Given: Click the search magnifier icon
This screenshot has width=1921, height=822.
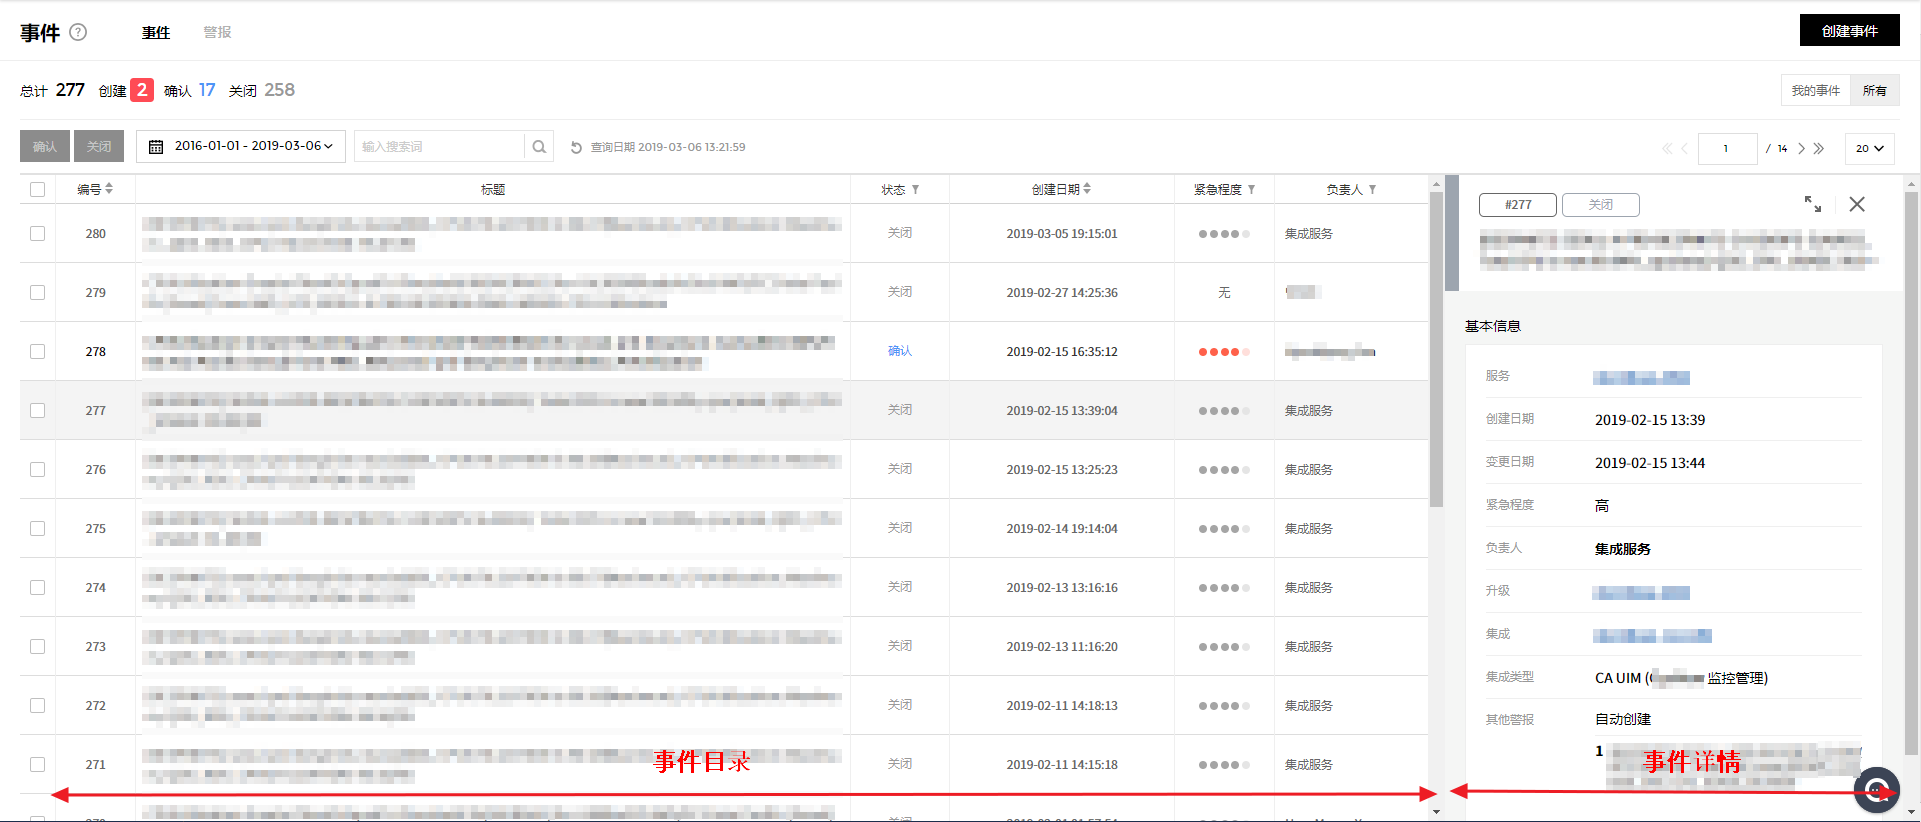Looking at the screenshot, I should point(539,147).
